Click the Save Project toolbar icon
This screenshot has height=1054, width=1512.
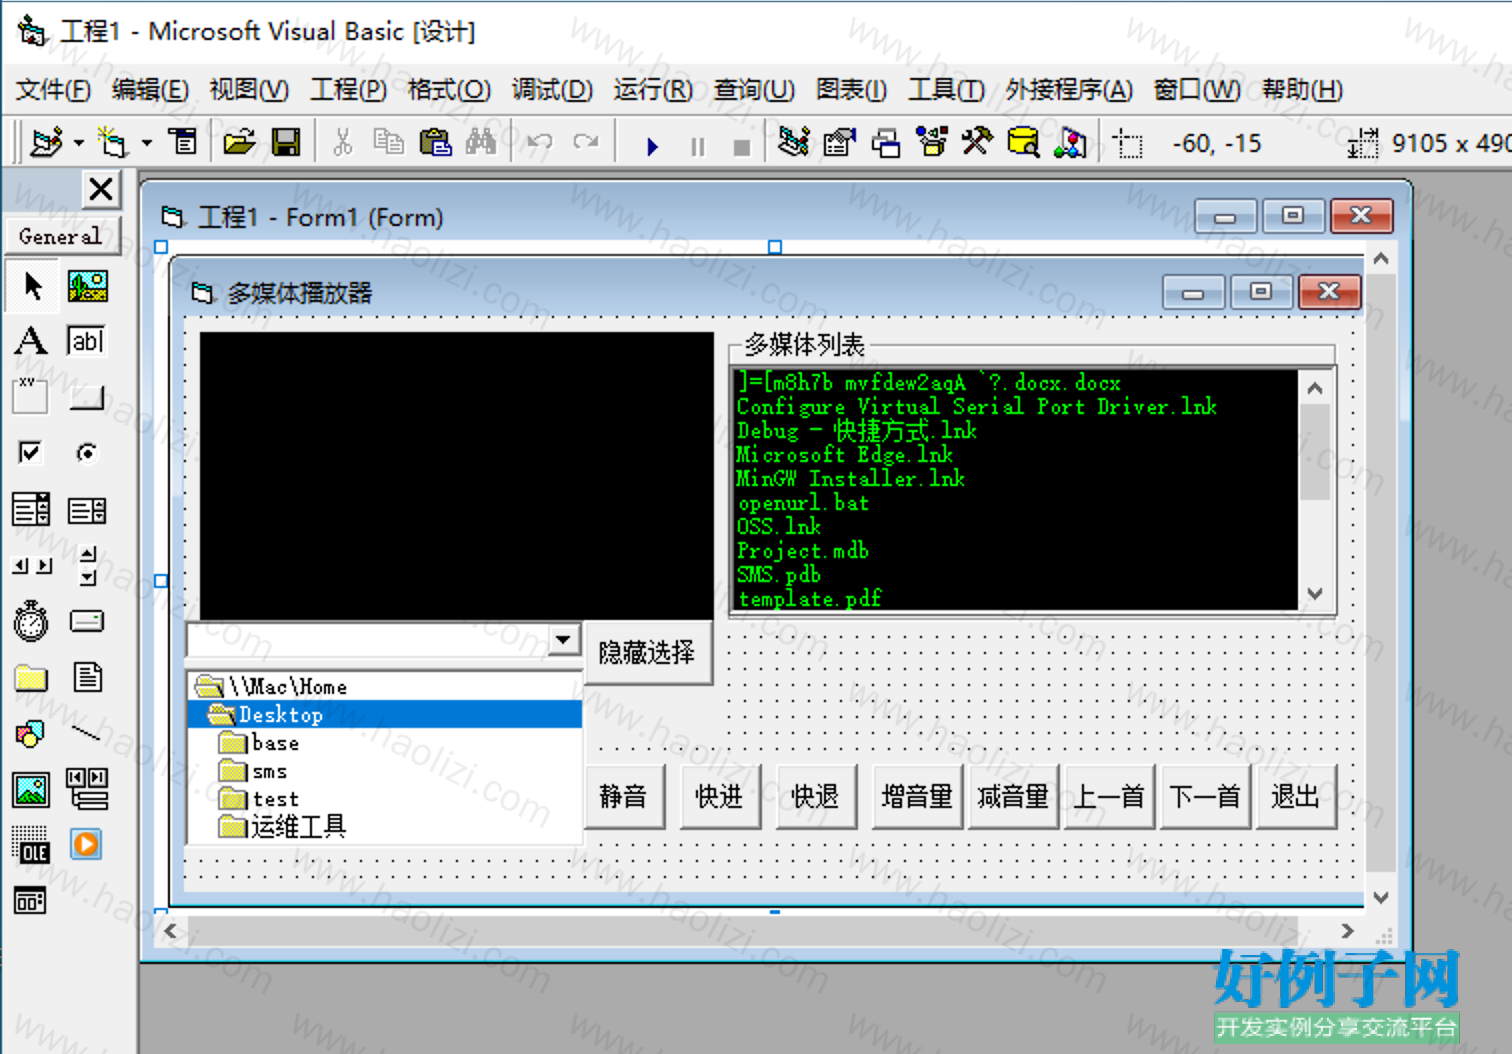286,143
